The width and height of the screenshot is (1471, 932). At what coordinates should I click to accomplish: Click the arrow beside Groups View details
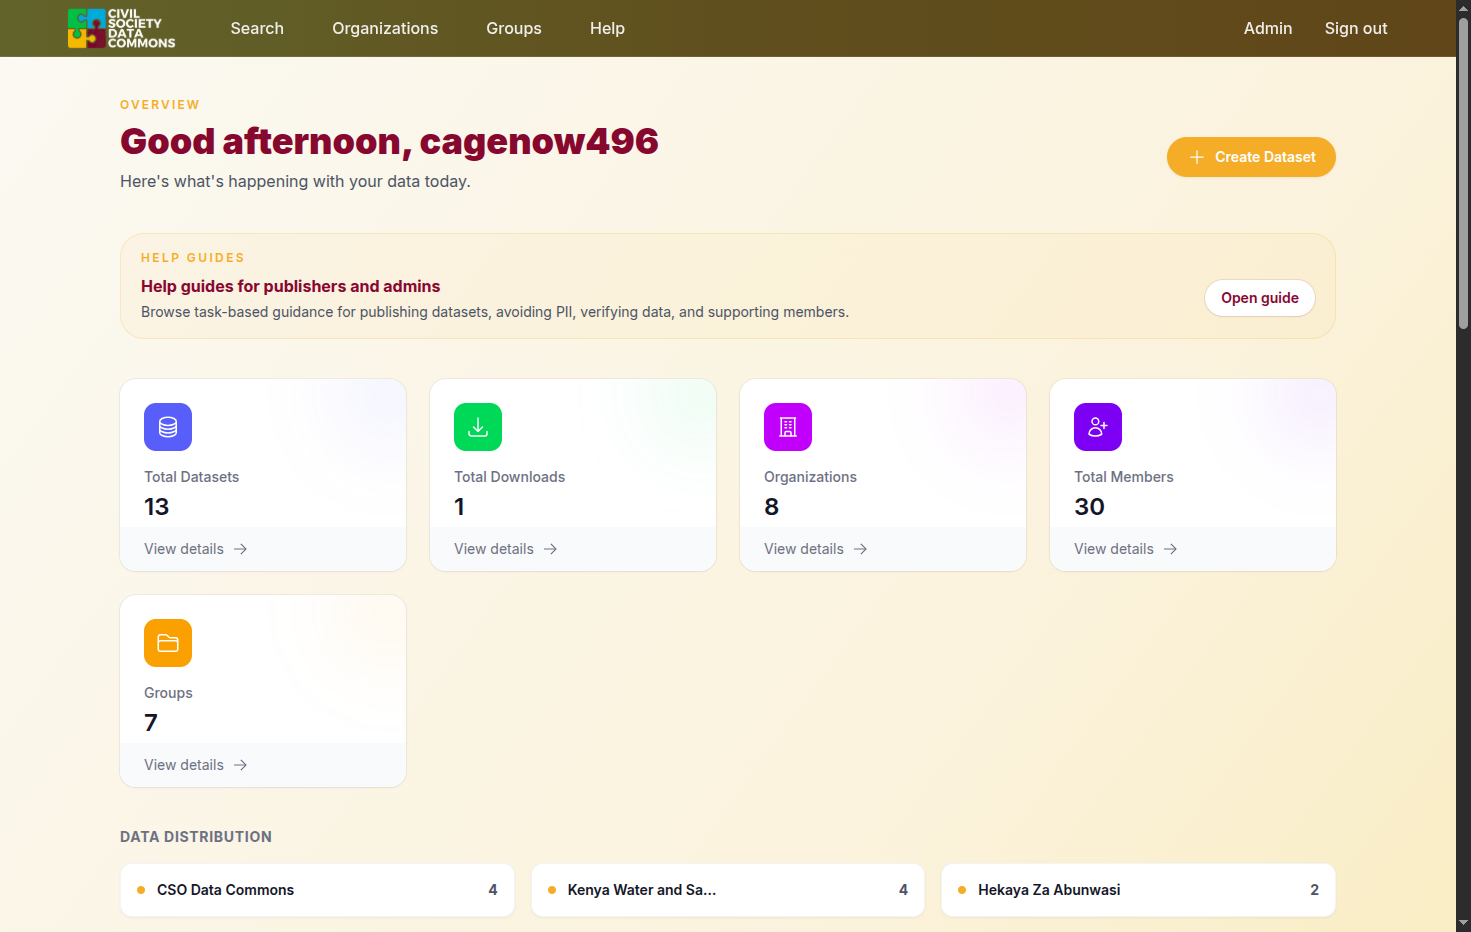[240, 765]
